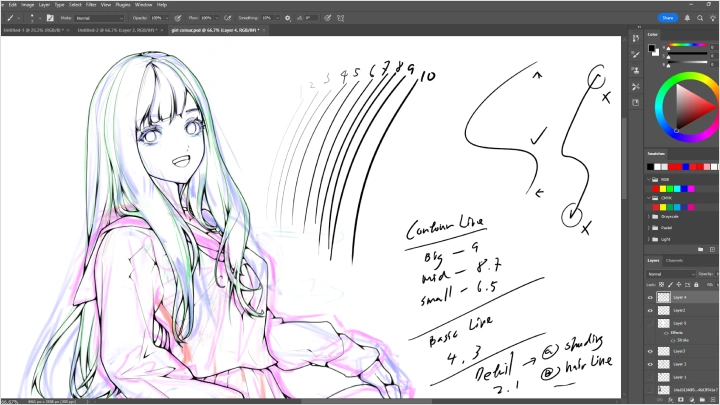The image size is (720, 405).
Task: Open the Image menu
Action: coord(28,5)
